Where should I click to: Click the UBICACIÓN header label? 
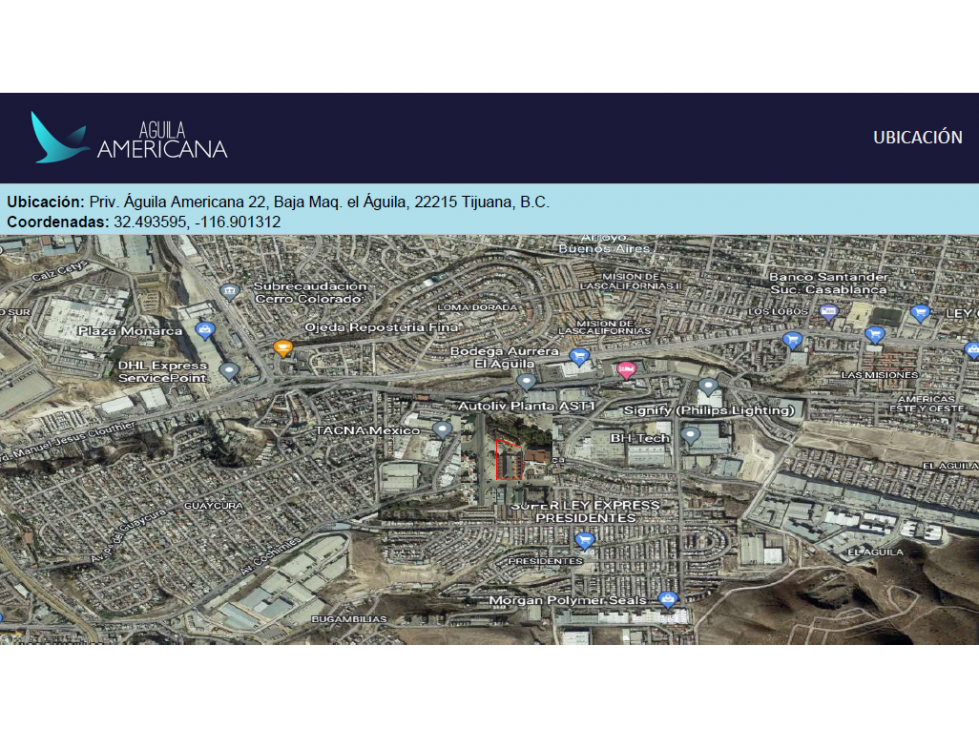(917, 137)
